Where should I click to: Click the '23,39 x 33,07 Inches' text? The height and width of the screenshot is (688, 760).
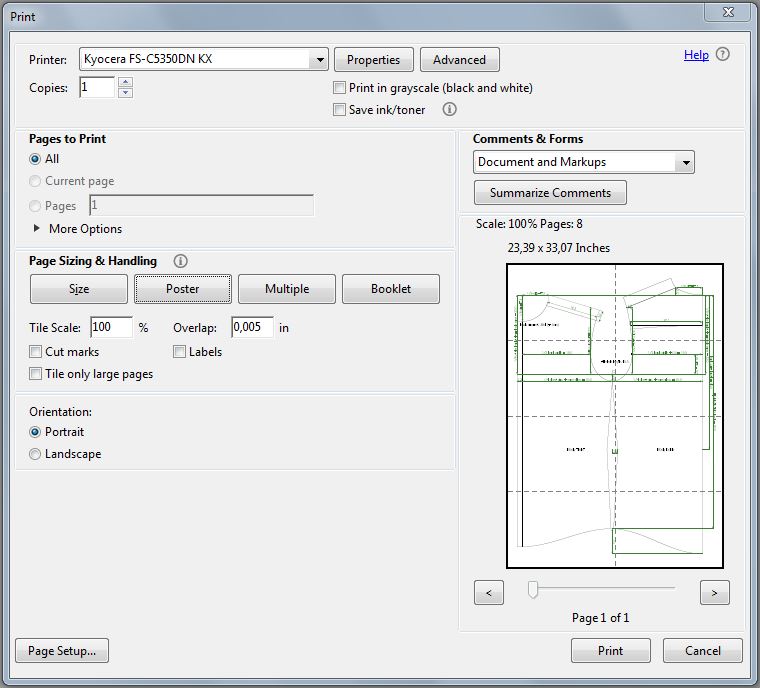pos(559,248)
